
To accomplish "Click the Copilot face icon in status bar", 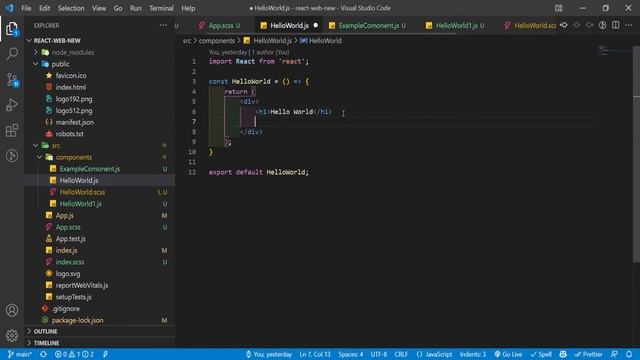I will 563,354.
